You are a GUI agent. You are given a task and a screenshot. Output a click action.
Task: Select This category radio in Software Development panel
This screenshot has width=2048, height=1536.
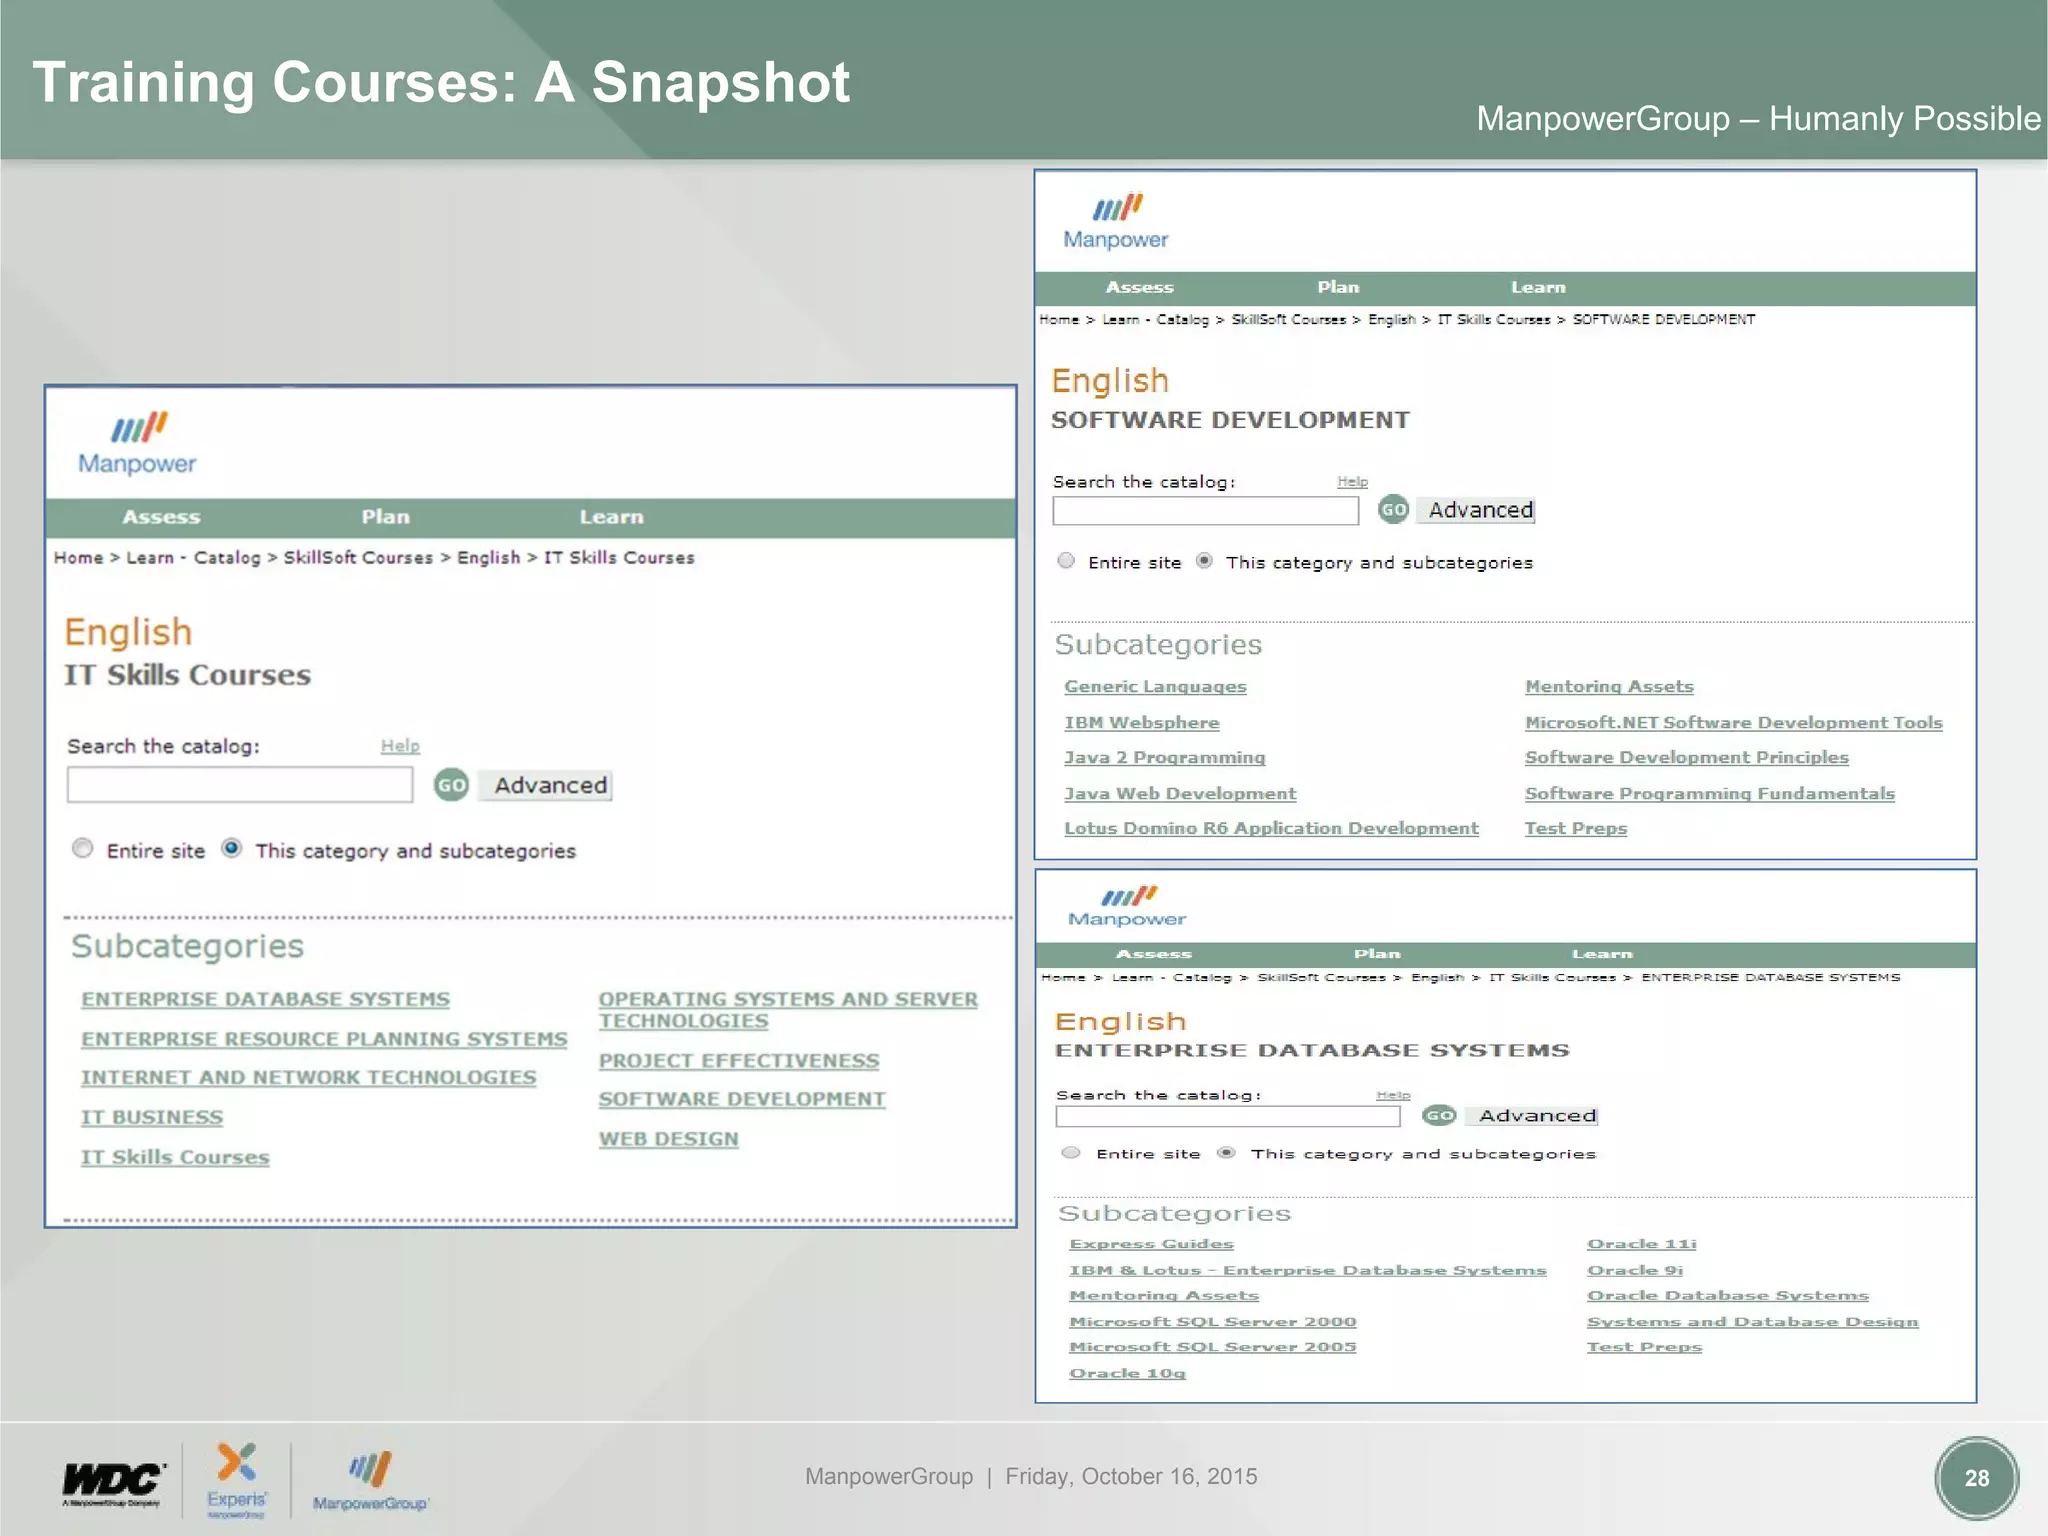[x=1204, y=560]
